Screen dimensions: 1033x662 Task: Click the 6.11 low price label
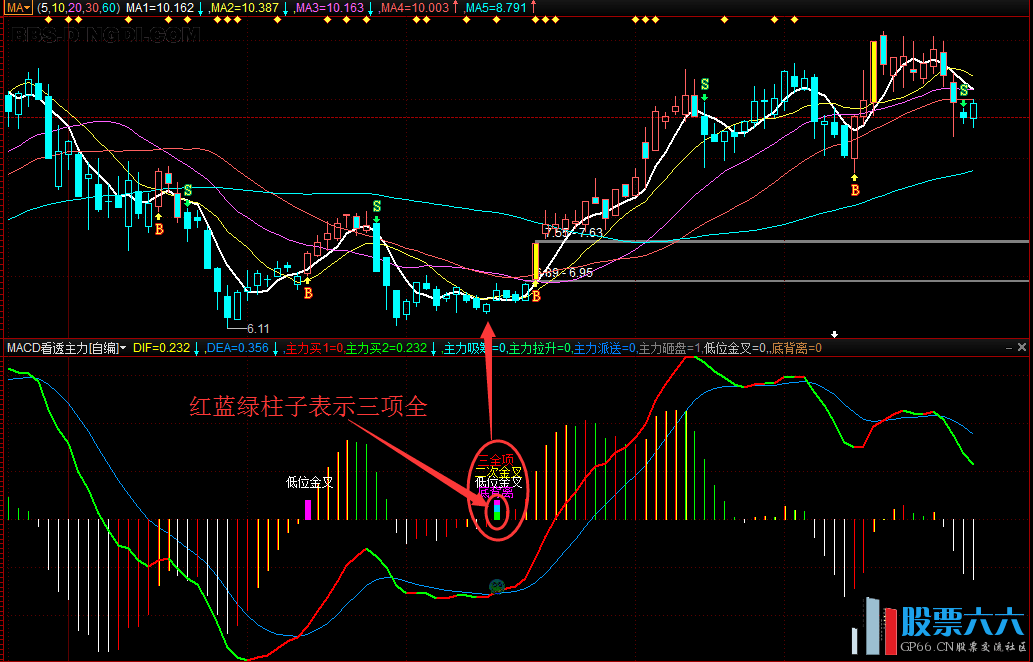tap(257, 328)
